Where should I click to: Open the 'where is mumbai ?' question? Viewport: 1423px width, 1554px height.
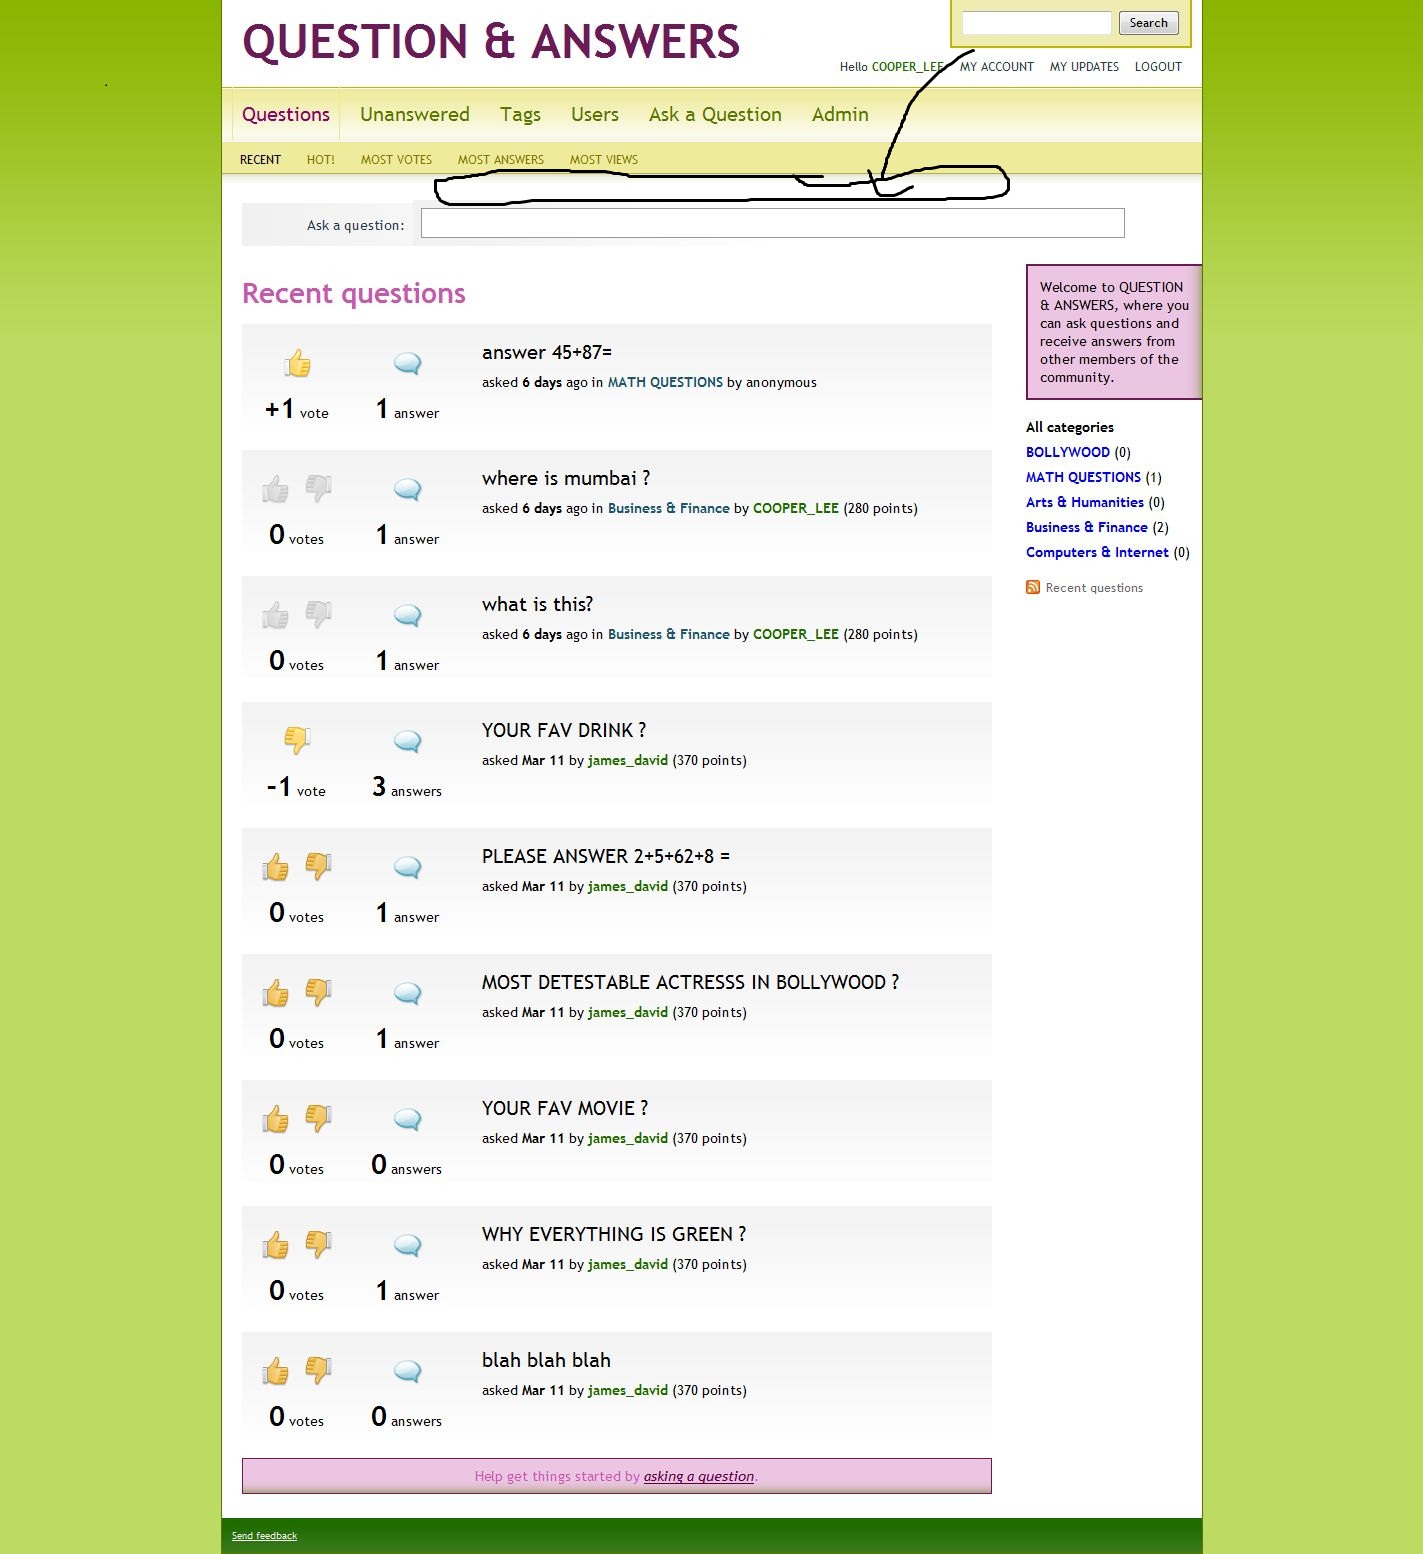[x=565, y=479]
